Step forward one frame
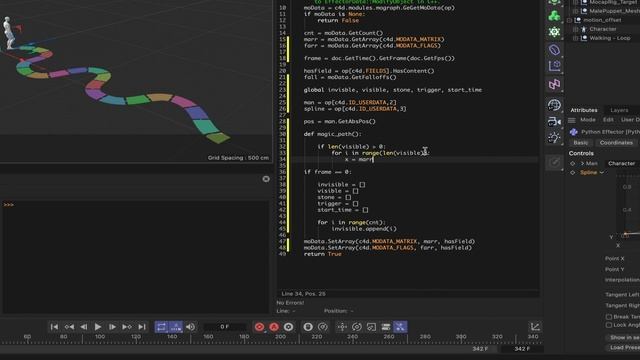The height and width of the screenshot is (360, 640). click(x=112, y=327)
